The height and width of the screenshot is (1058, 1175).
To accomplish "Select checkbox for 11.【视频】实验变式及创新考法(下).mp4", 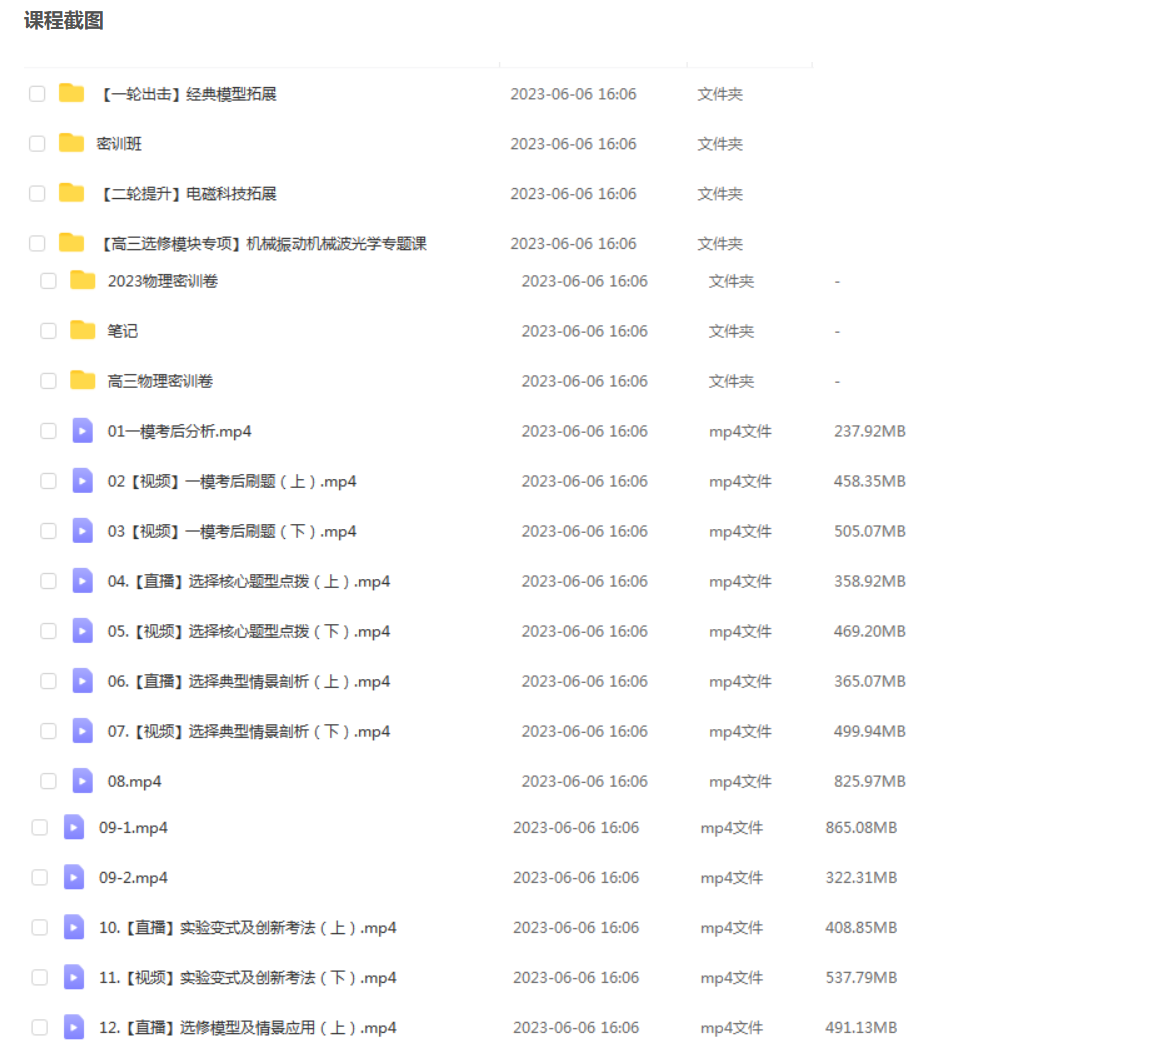I will click(x=40, y=977).
